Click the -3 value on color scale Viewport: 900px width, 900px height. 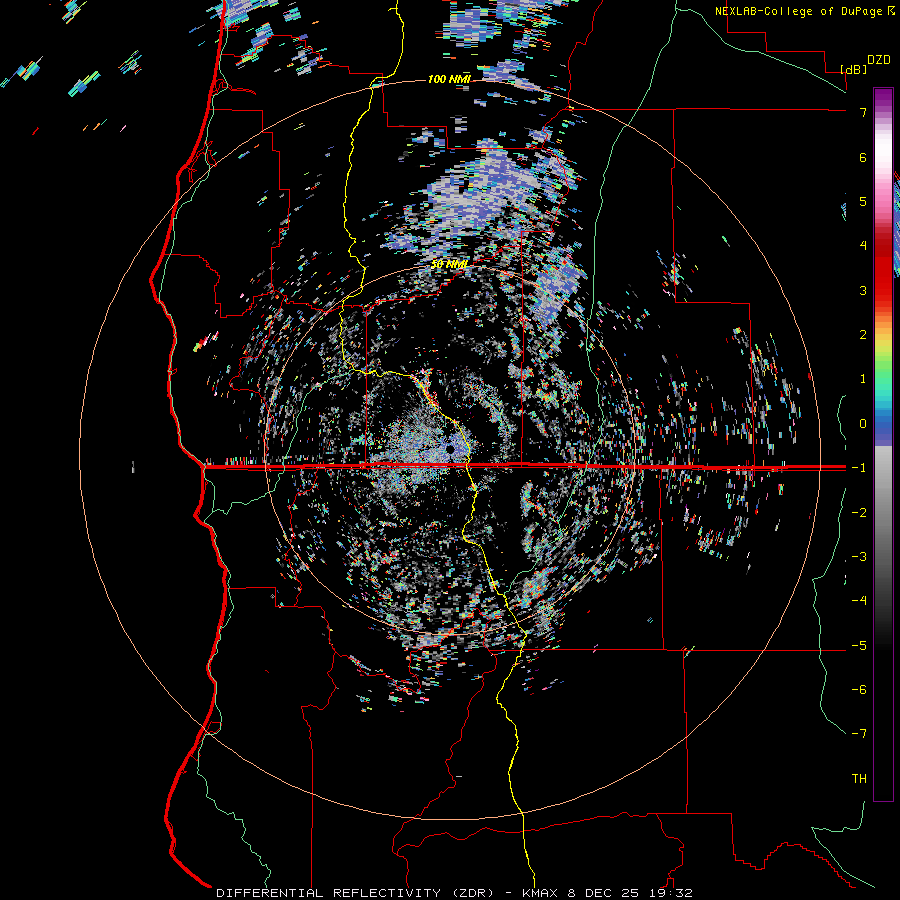pos(859,557)
